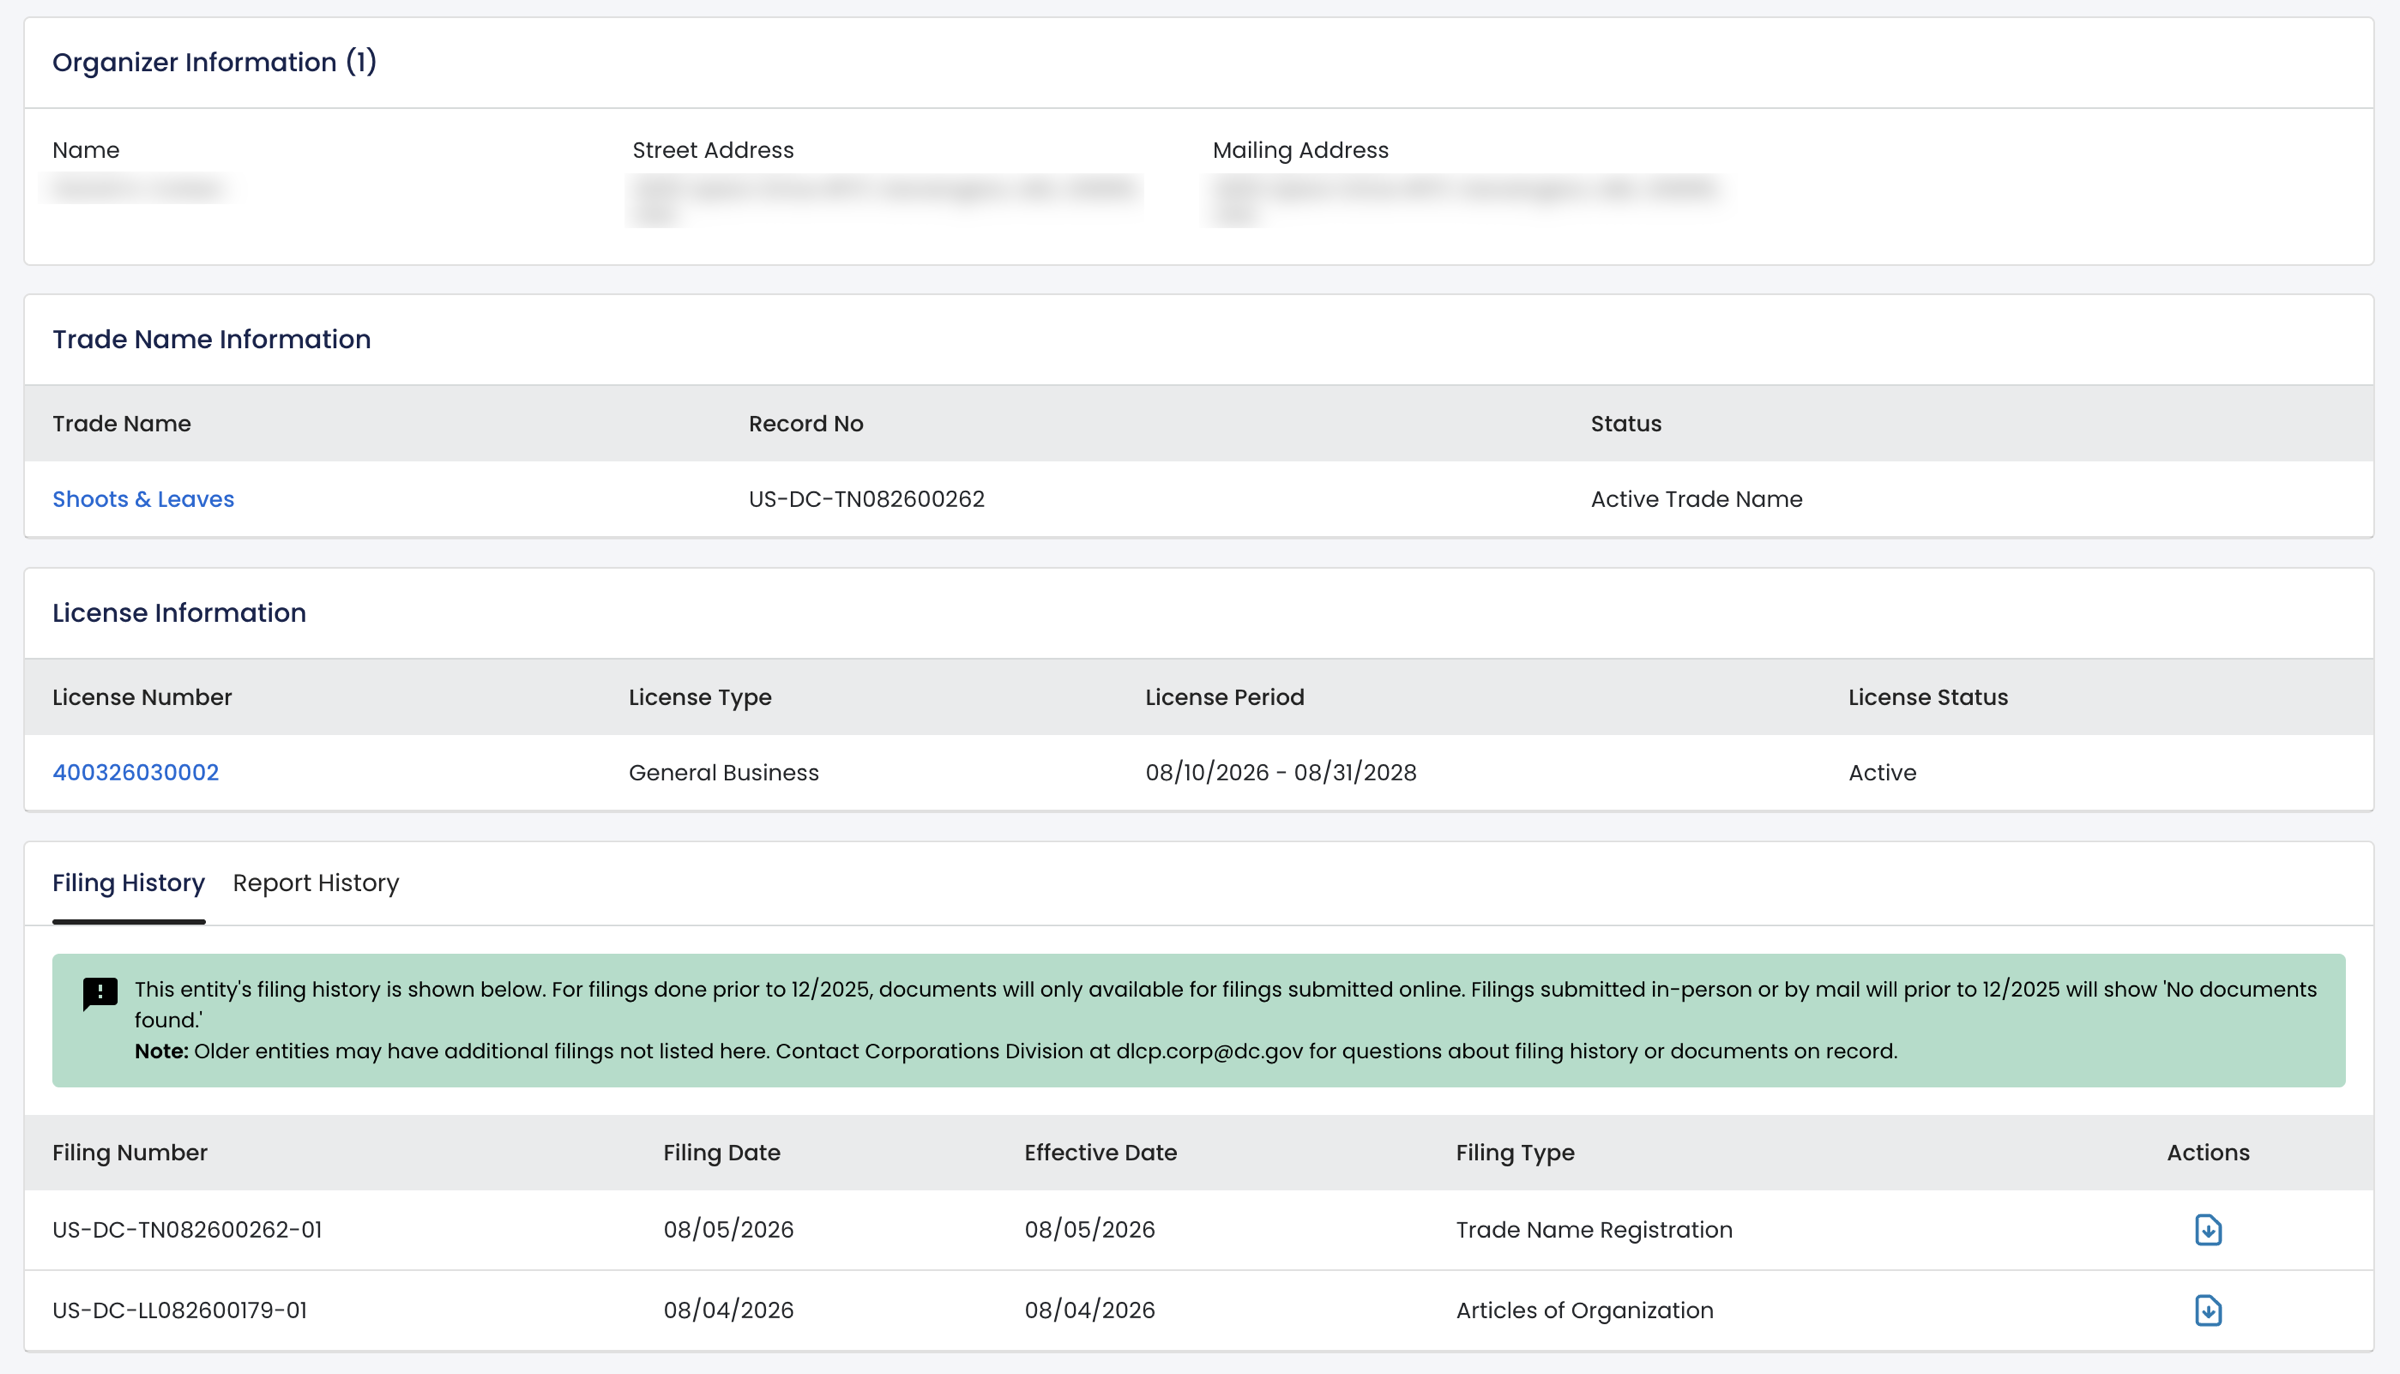Click license period 08/10/2026 - 08/31/2028
Viewport: 2400px width, 1374px height.
tap(1281, 772)
